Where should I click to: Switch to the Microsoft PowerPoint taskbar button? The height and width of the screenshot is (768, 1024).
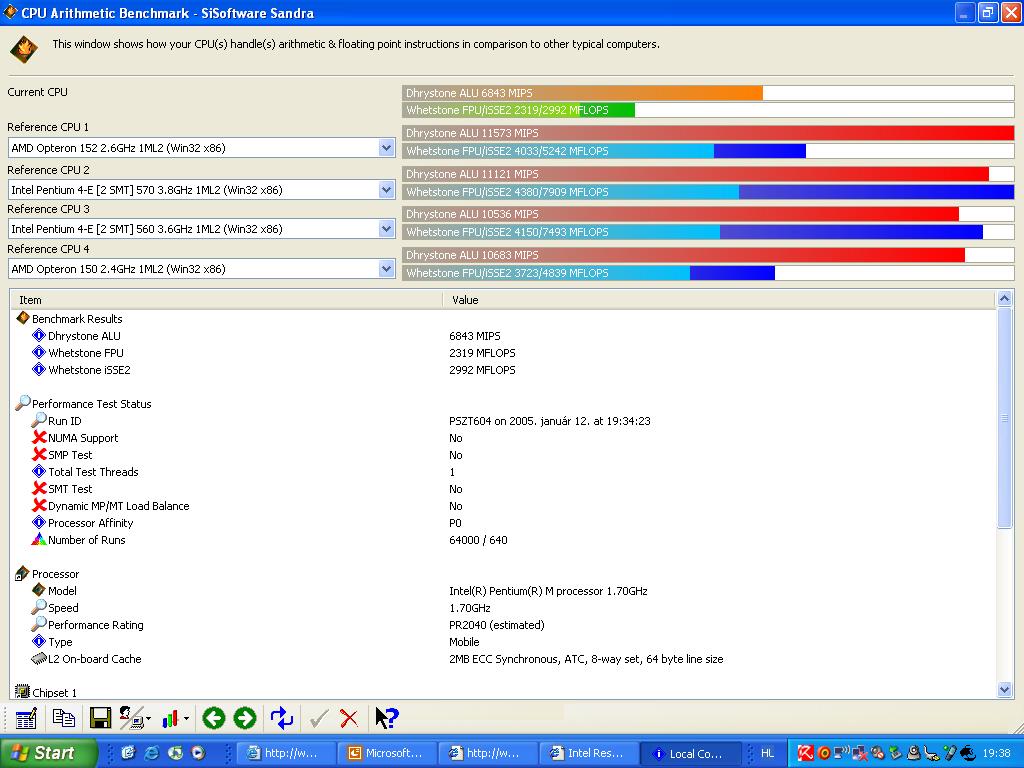[x=388, y=753]
